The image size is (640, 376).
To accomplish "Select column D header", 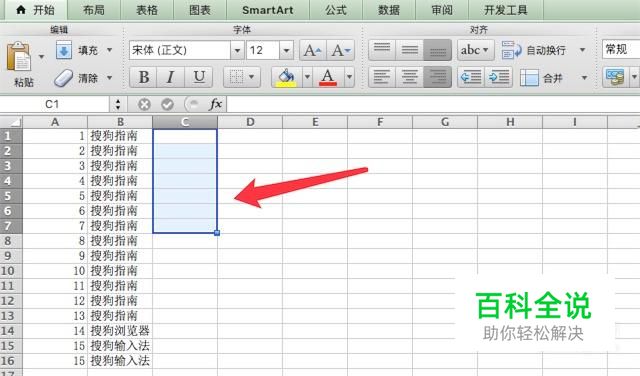I will [250, 122].
